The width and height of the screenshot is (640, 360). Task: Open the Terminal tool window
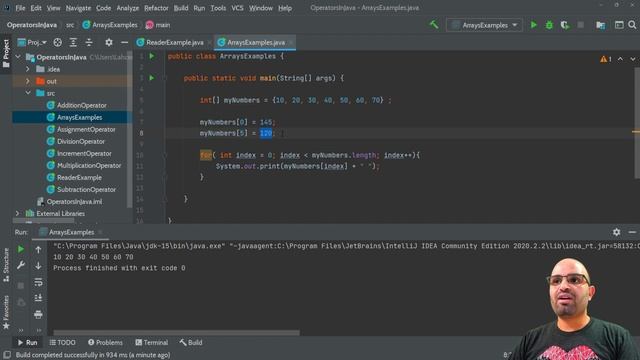pyautogui.click(x=151, y=342)
